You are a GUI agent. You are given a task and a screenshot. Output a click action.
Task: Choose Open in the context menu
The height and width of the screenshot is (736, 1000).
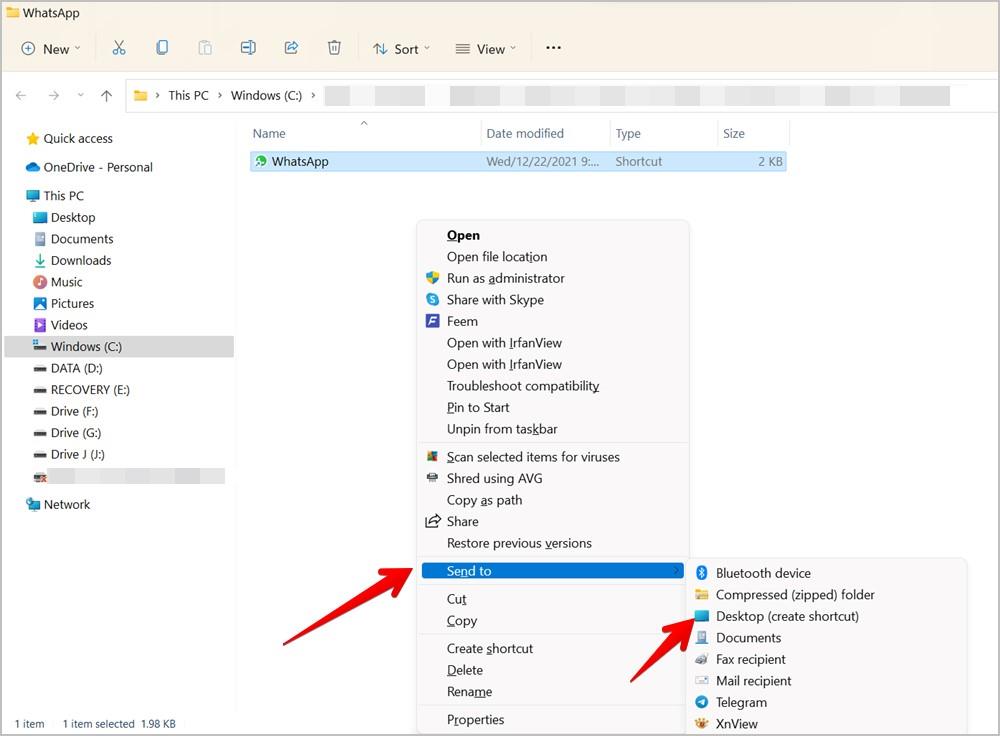pos(463,235)
